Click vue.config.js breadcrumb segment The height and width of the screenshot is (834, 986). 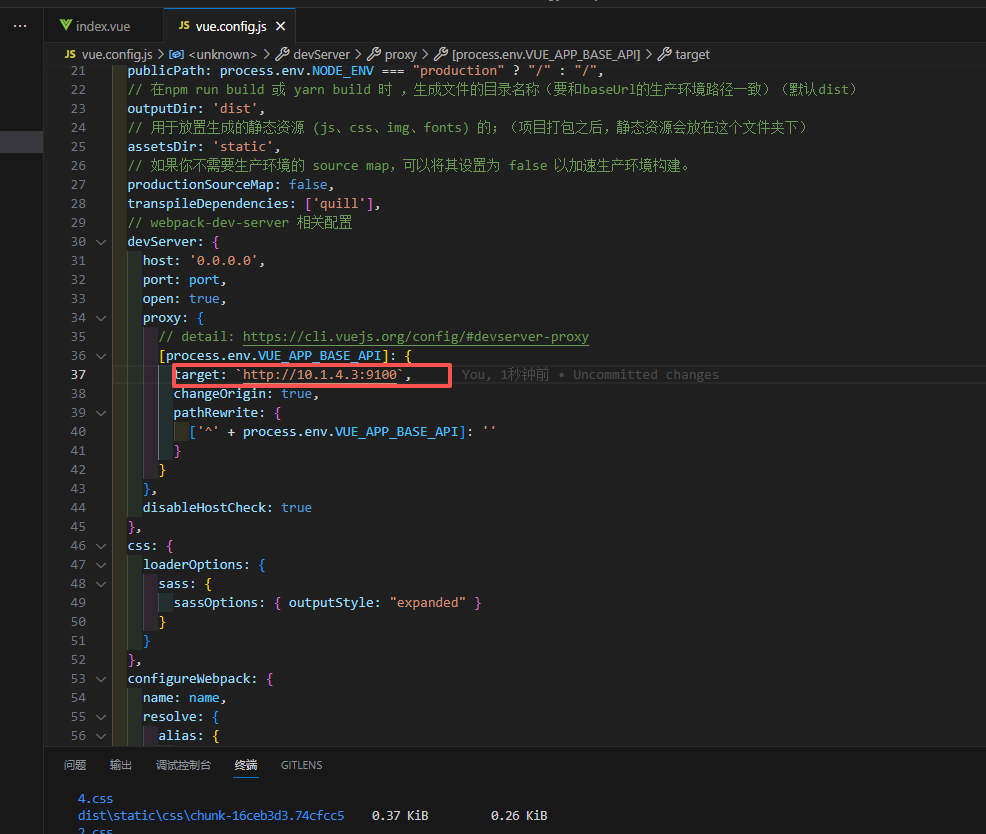point(117,55)
